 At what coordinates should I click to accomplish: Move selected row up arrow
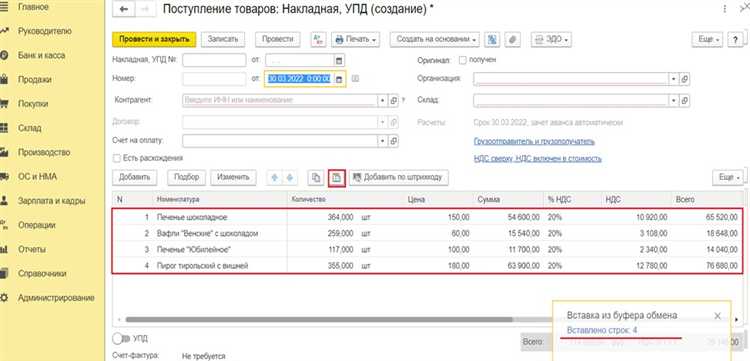pyautogui.click(x=275, y=177)
